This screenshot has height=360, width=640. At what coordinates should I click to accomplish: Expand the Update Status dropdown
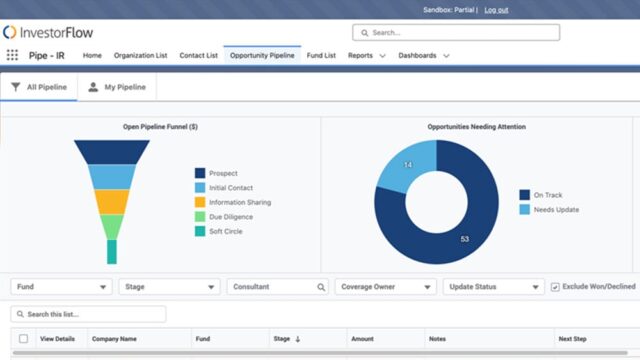pyautogui.click(x=493, y=287)
